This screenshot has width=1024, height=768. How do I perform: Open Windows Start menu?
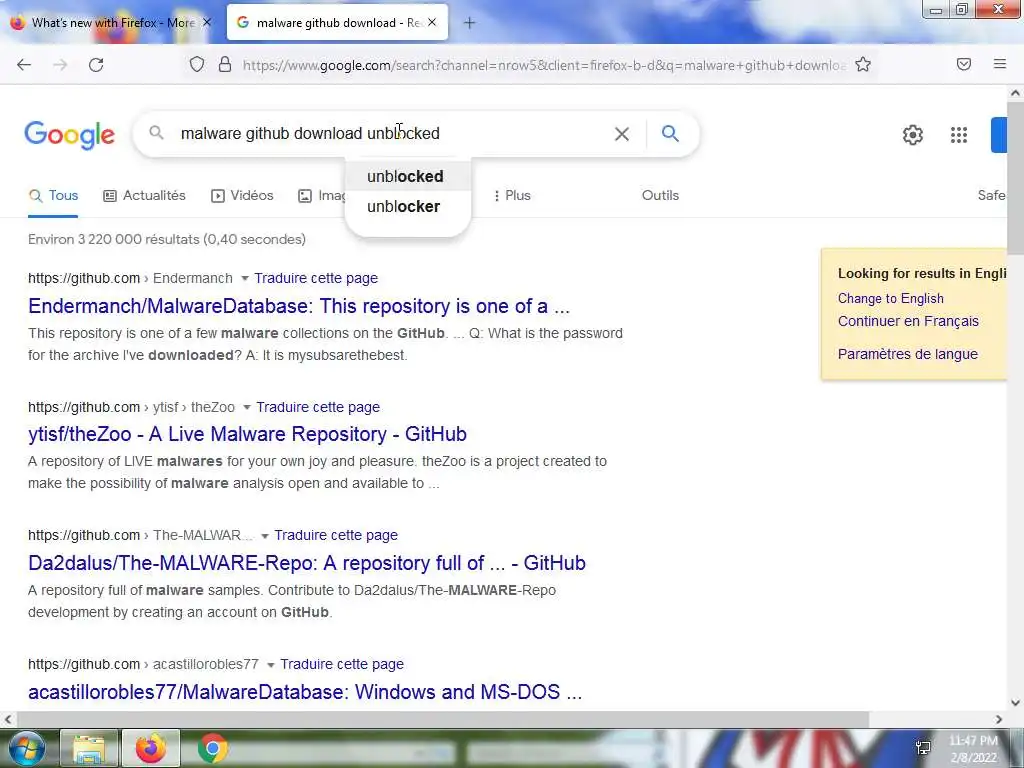click(25, 748)
